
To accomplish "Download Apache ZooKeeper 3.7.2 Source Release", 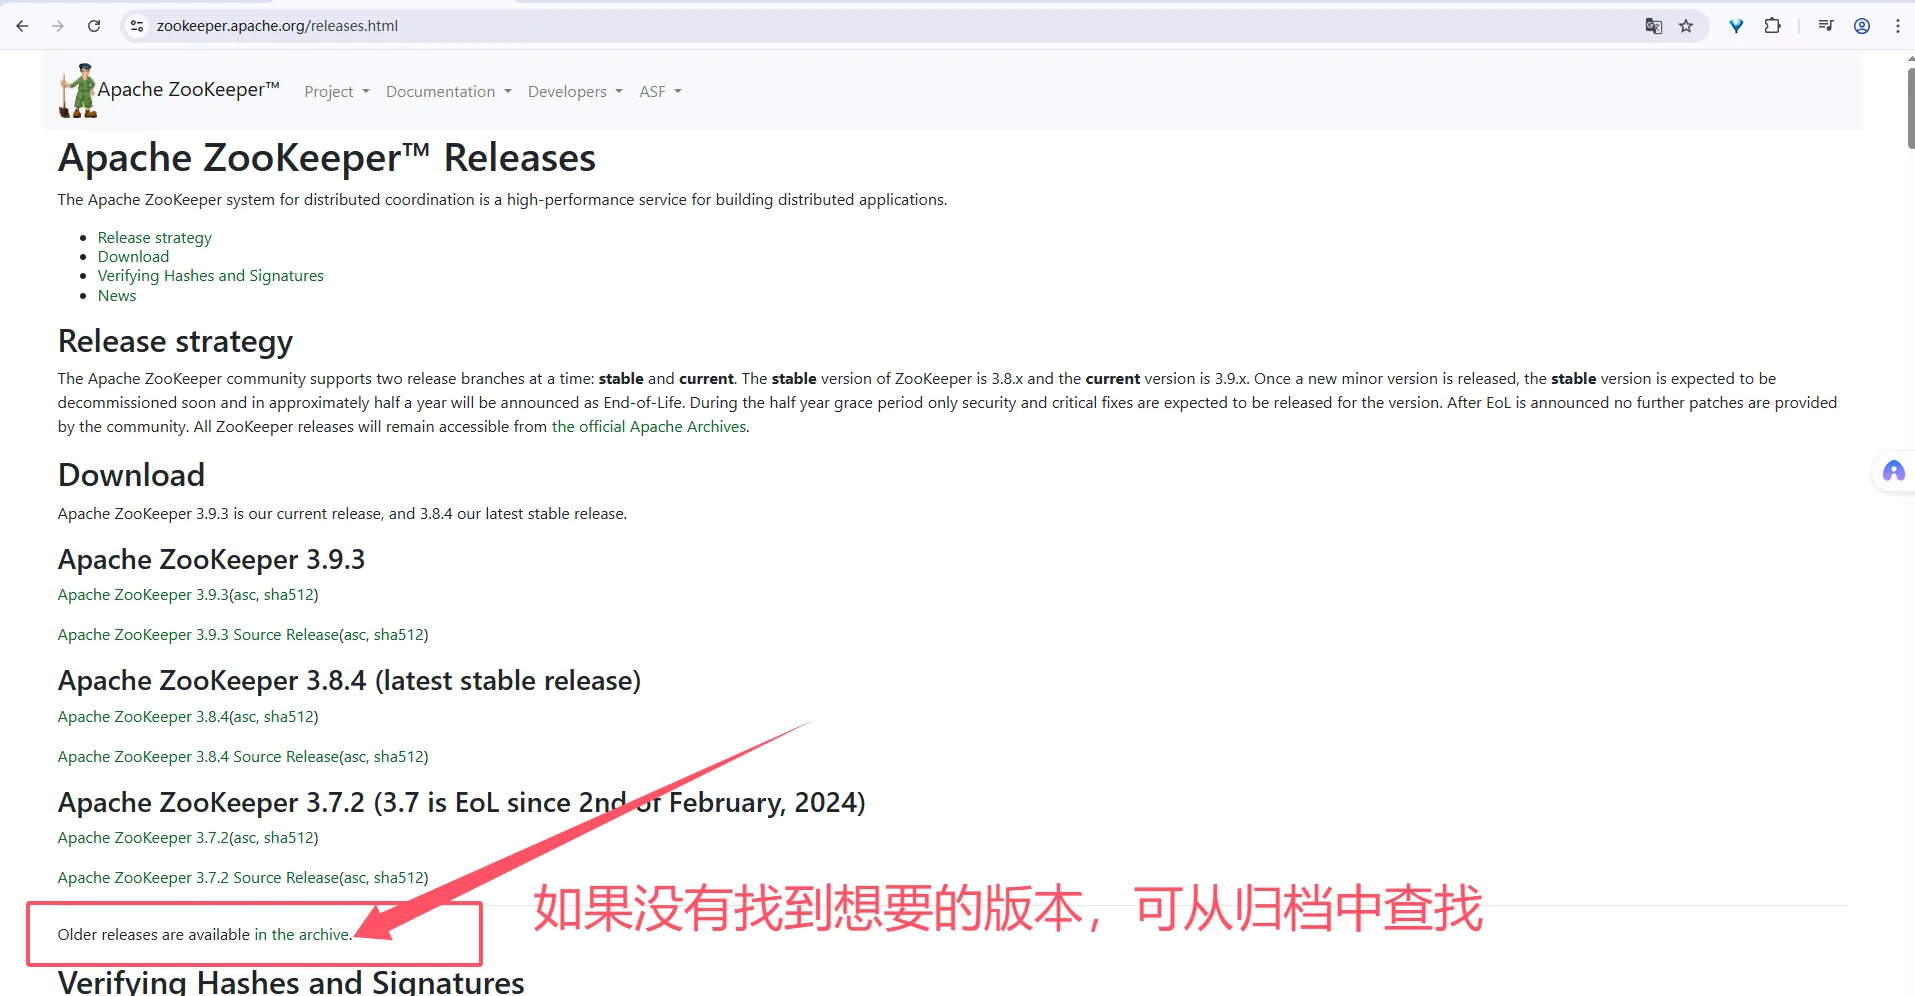I will [198, 878].
